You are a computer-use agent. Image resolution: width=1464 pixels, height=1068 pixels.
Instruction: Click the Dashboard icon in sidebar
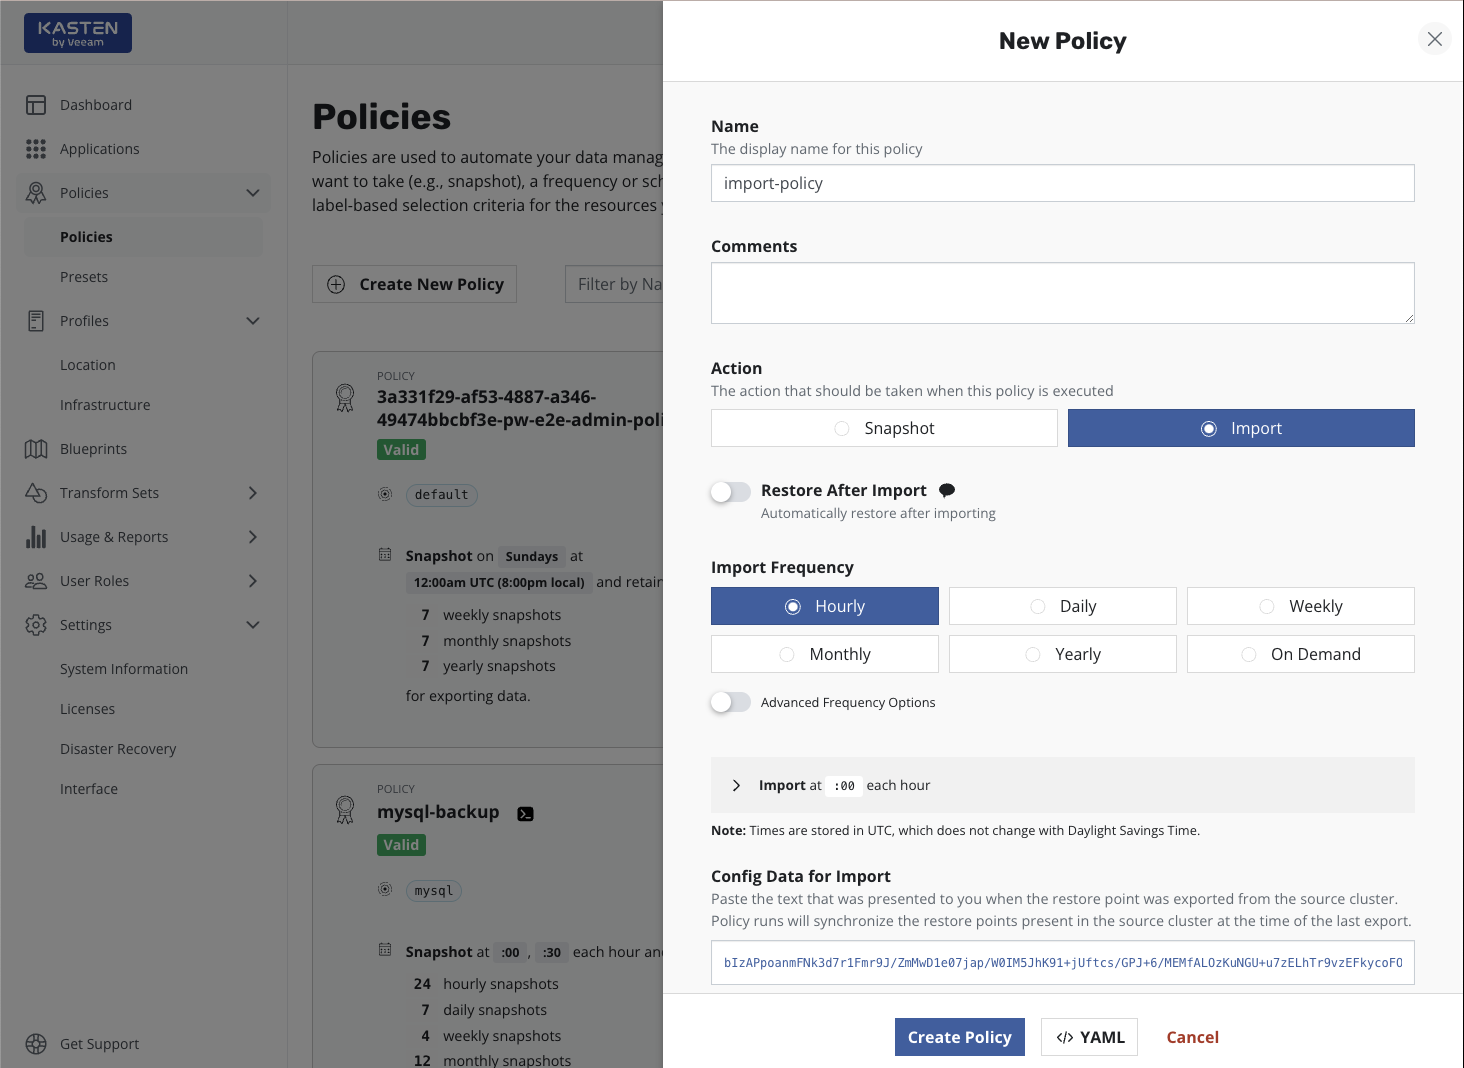coord(36,105)
